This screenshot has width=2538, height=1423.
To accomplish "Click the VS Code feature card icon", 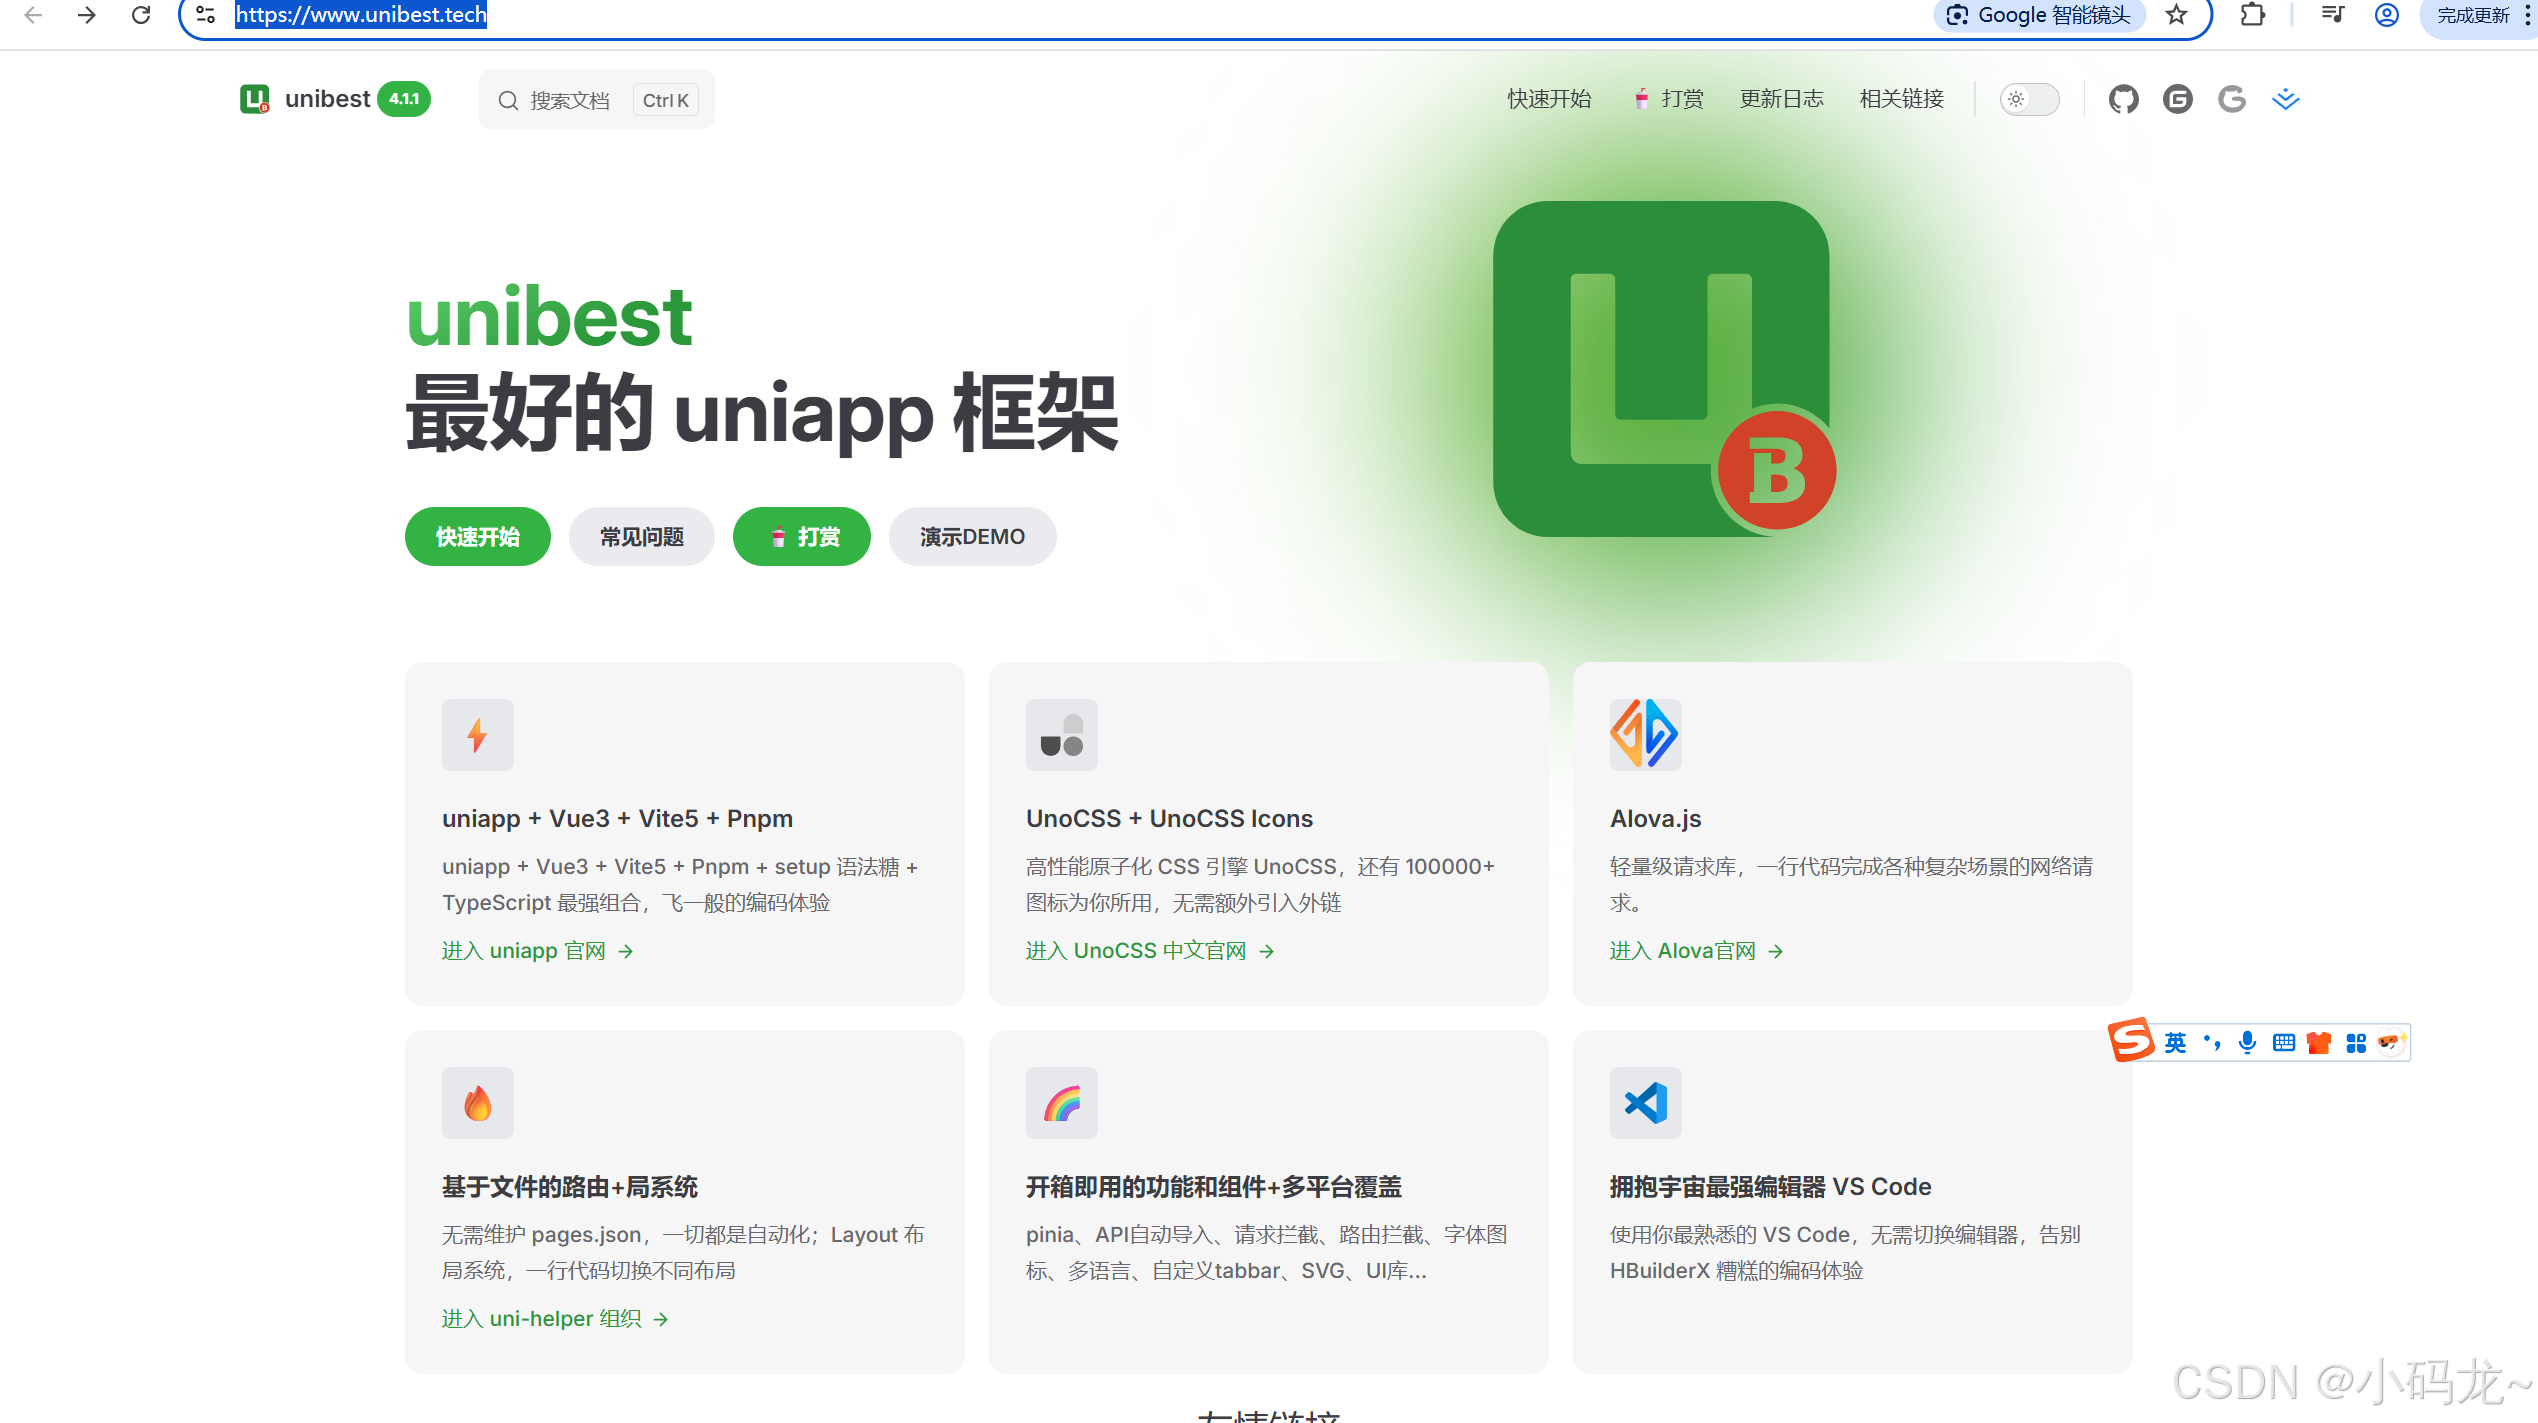I will coord(1645,1103).
